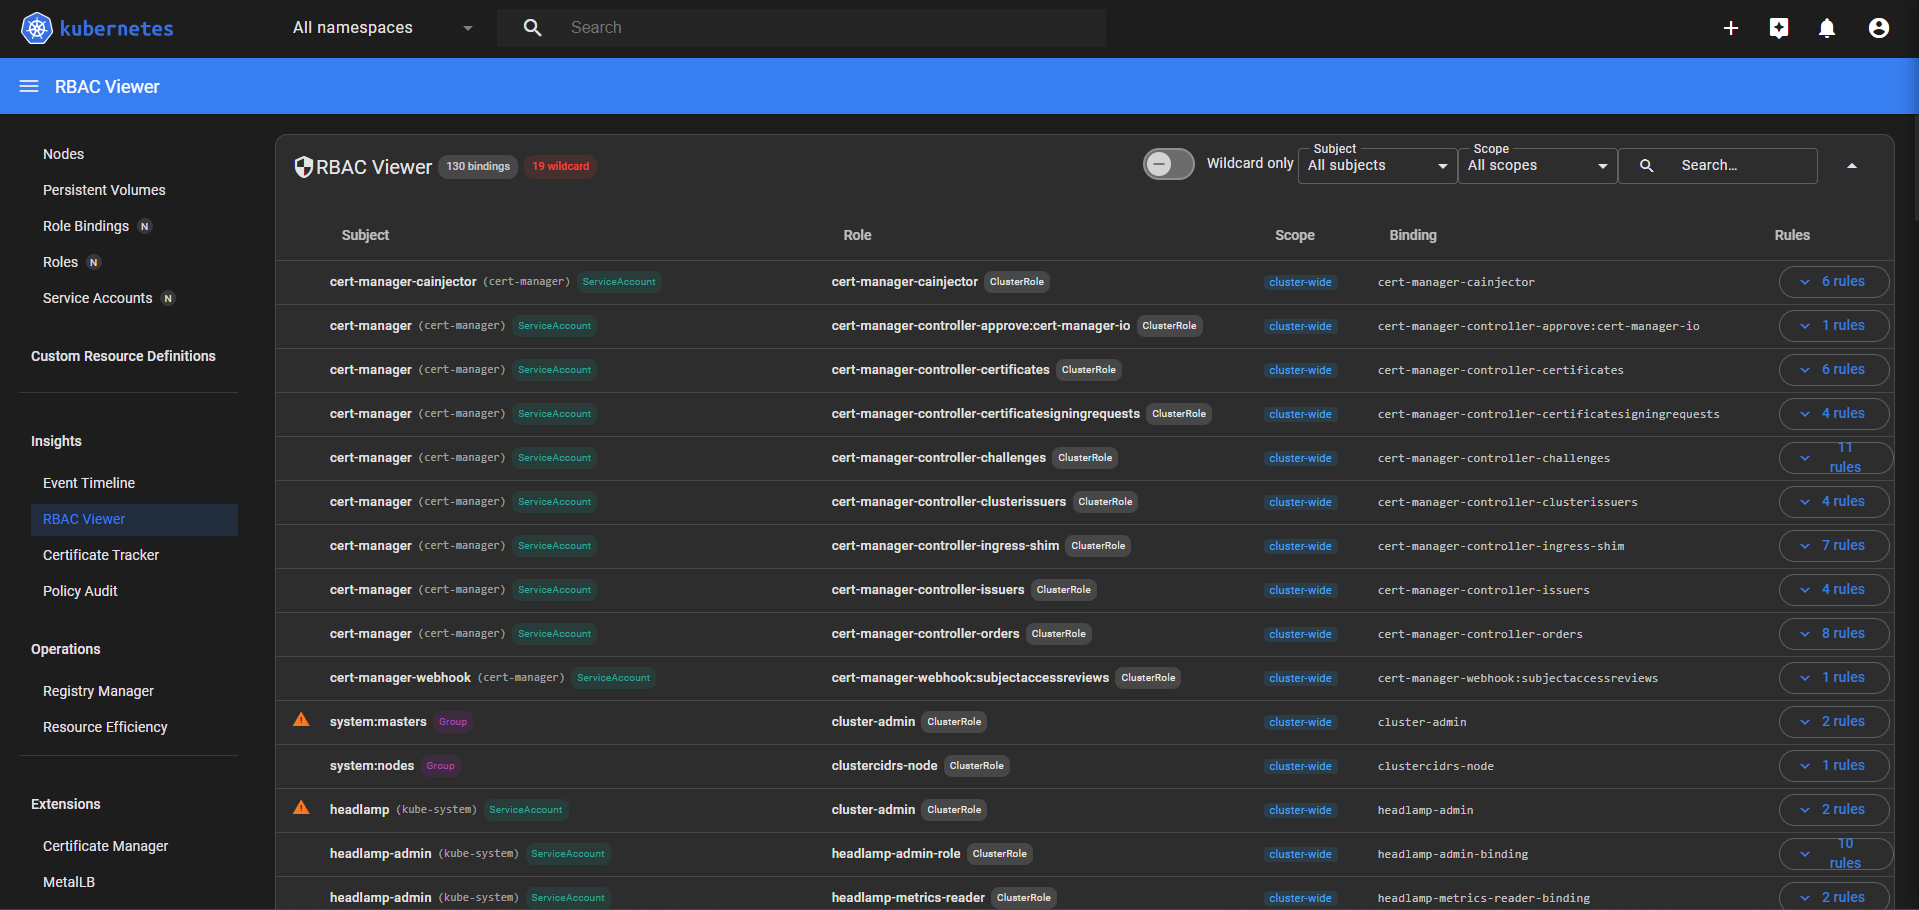Click warning triangle on system:masters row

pos(301,720)
